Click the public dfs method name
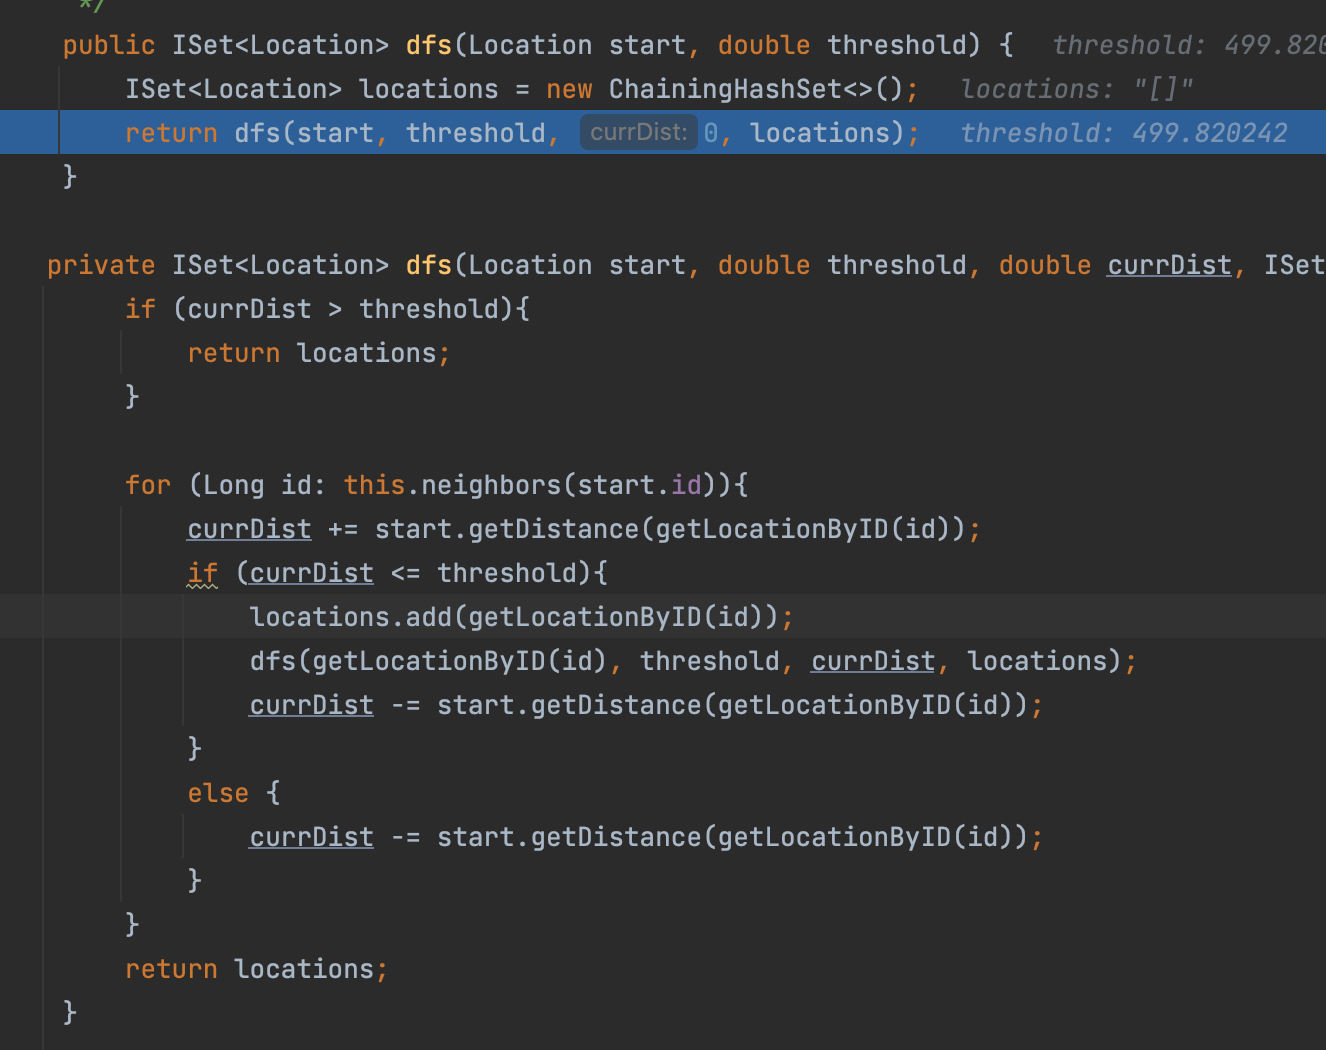 coord(428,45)
